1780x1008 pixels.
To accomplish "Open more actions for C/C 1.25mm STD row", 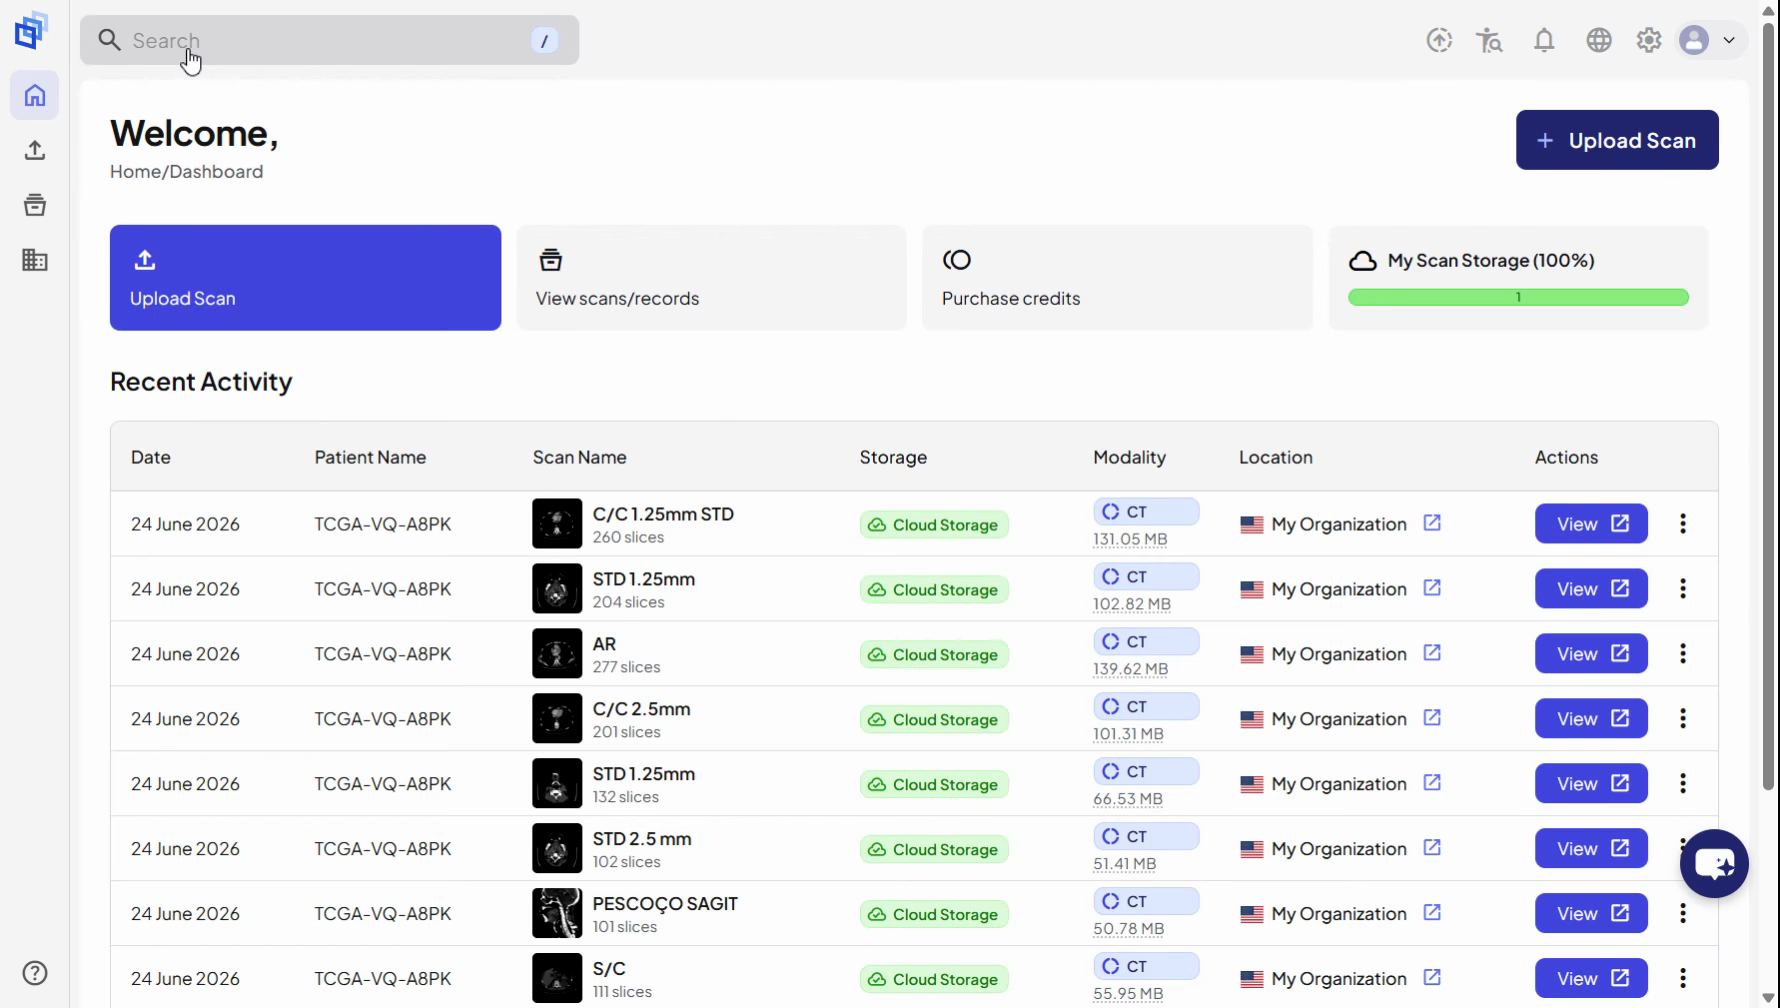I will coord(1683,524).
